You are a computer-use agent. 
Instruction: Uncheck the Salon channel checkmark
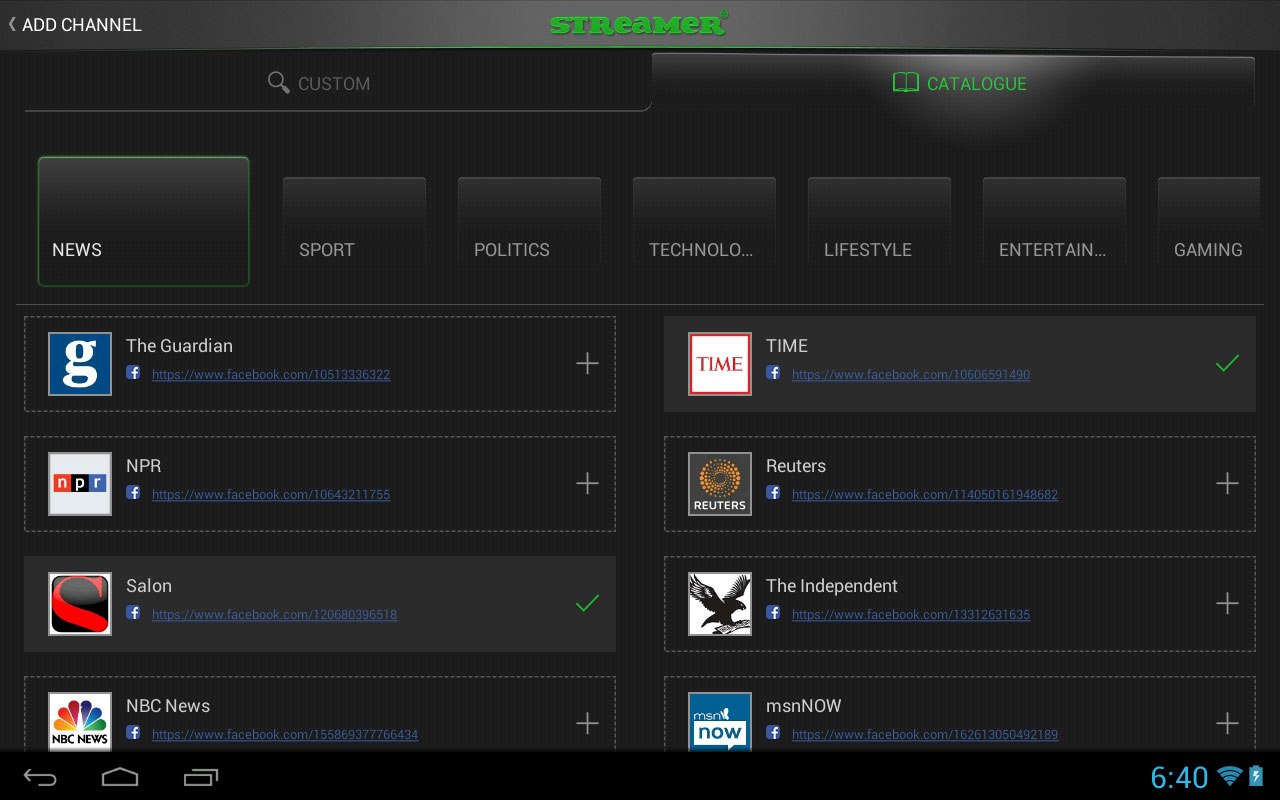587,604
